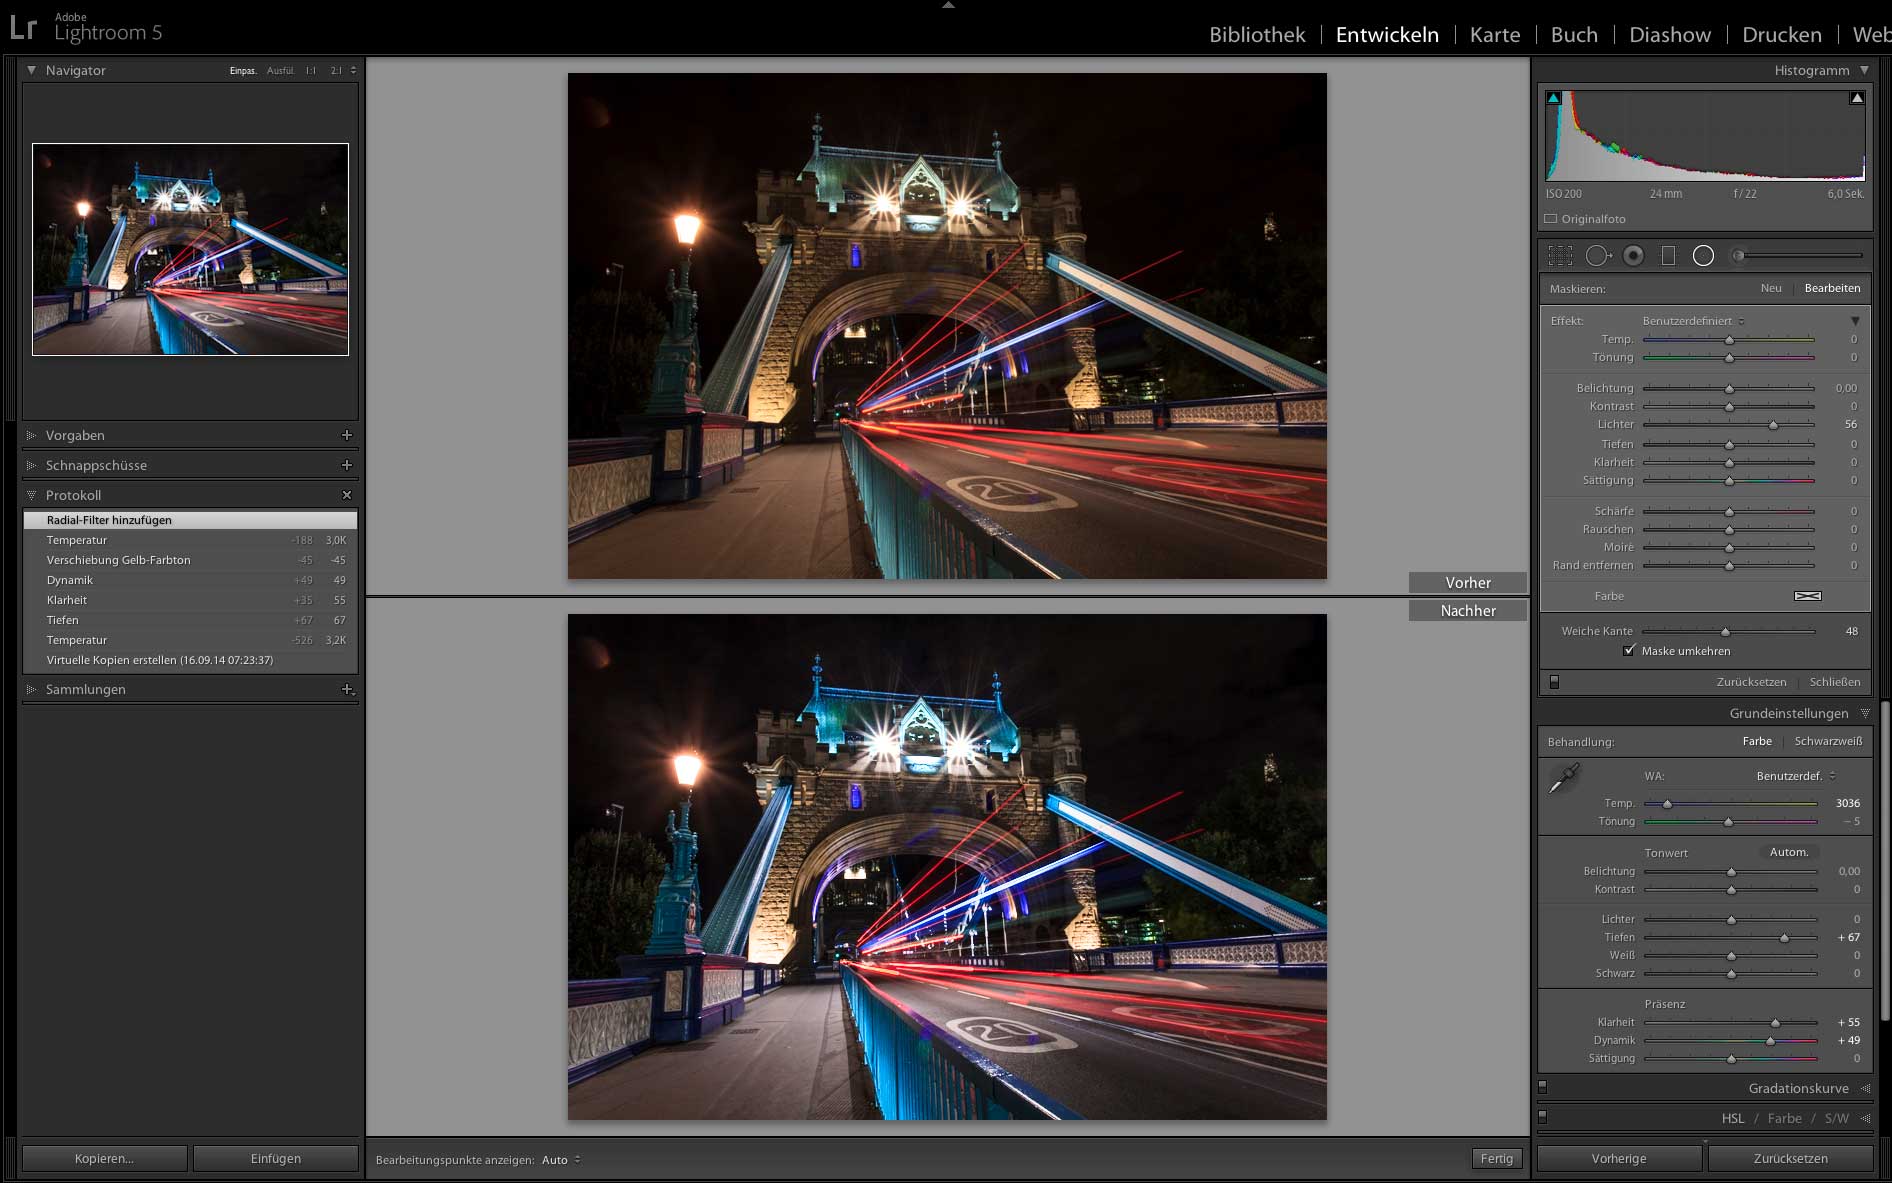Uncheck the Maske umkehren checkbox
The height and width of the screenshot is (1183, 1892).
click(1629, 651)
